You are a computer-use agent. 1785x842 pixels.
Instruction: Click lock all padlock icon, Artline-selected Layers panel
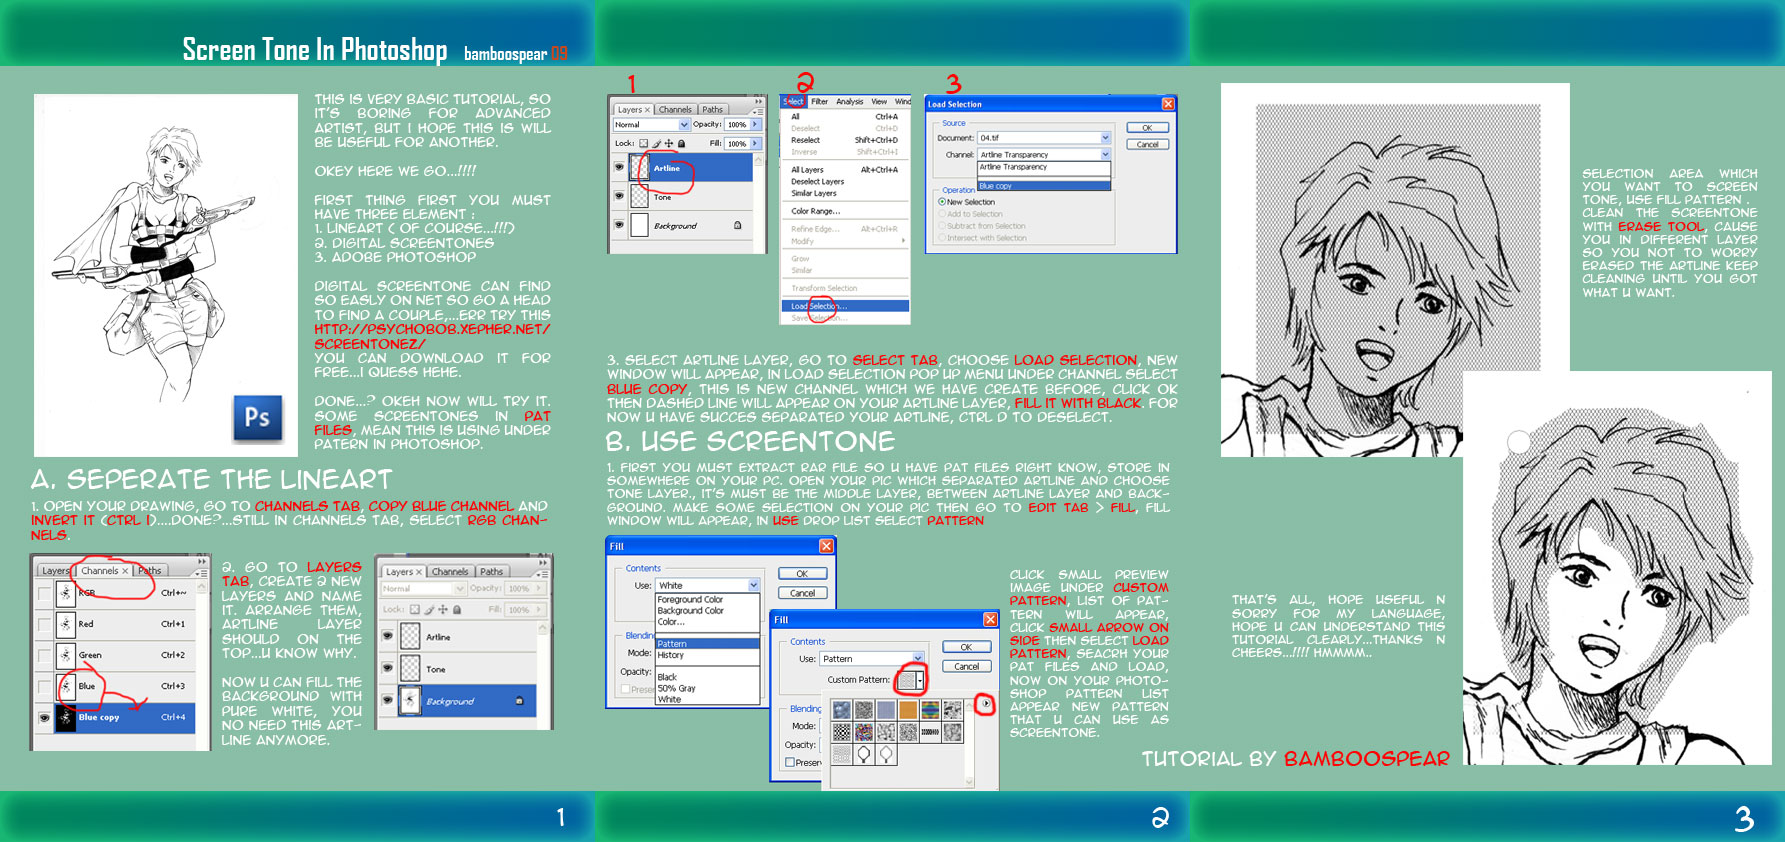681,143
